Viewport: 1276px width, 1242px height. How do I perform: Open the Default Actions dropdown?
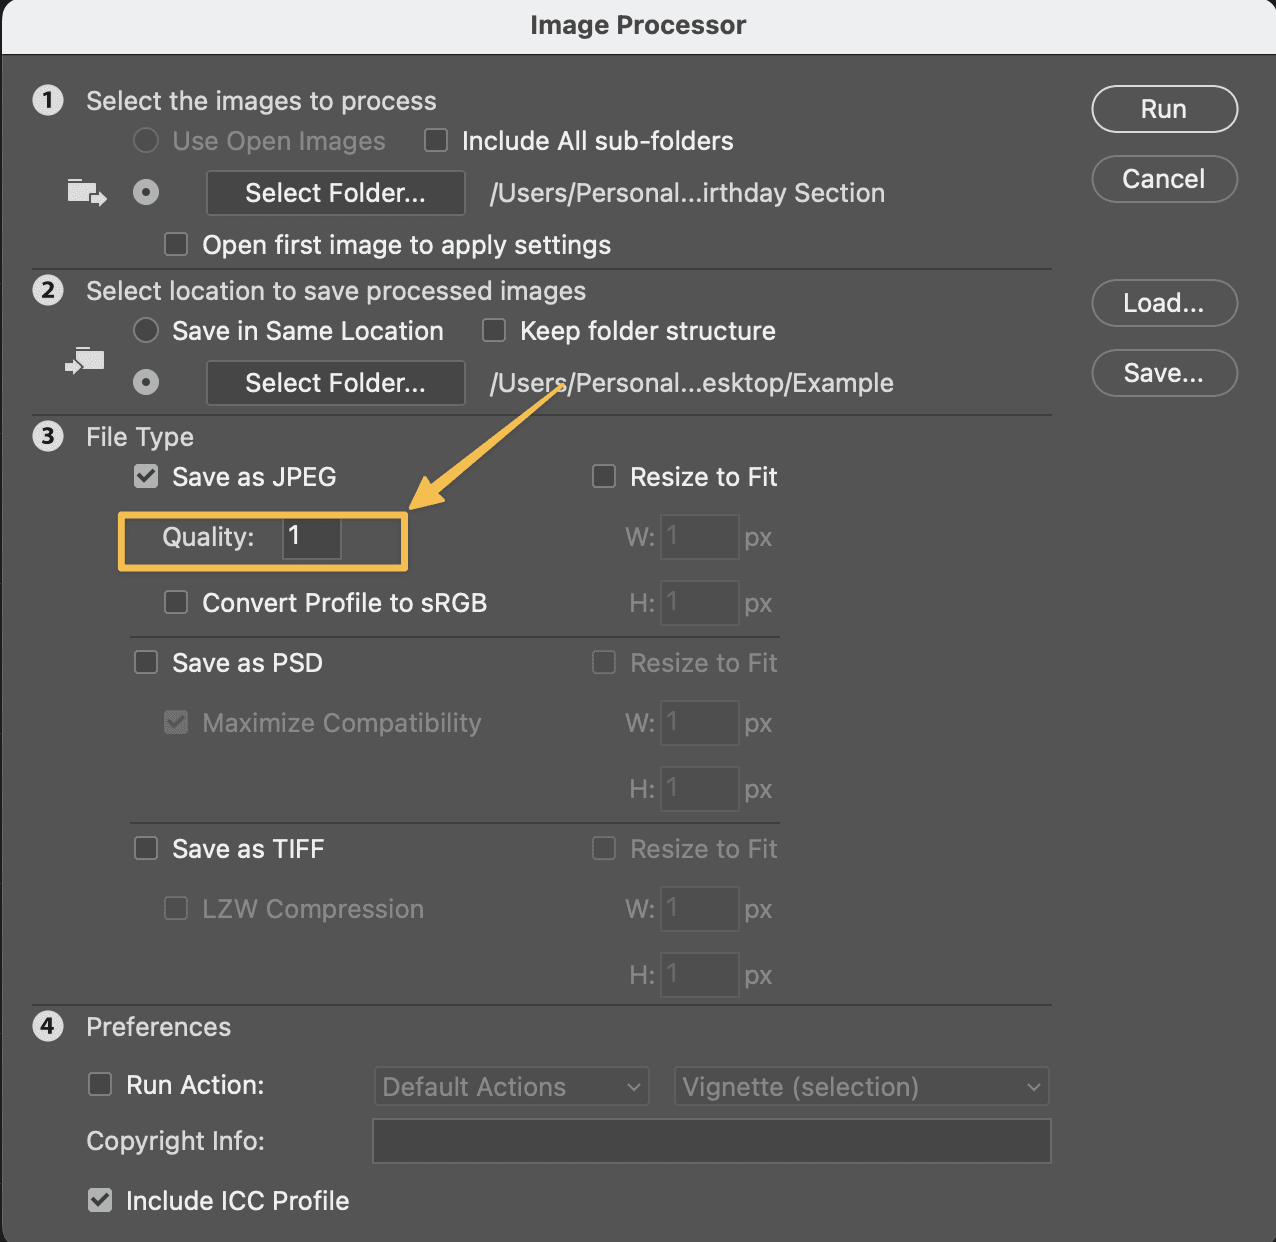[511, 1086]
